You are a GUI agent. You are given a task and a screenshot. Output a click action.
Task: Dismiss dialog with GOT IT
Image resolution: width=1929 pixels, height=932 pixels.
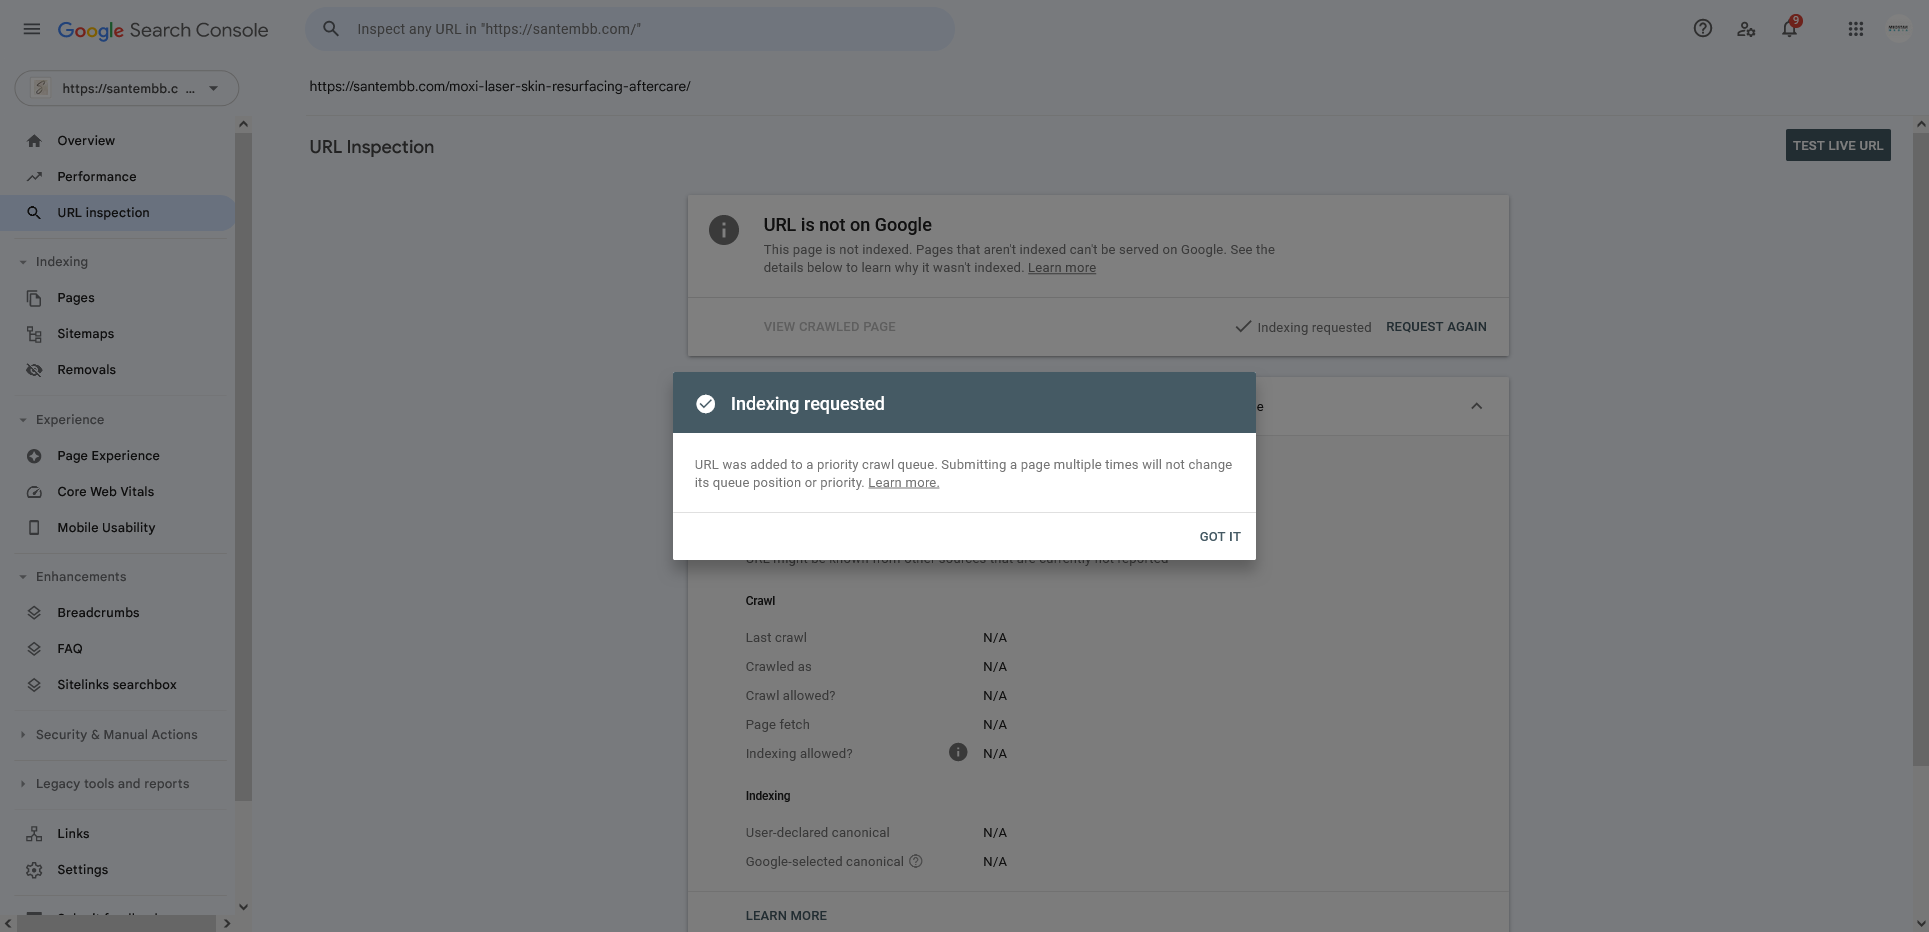pos(1220,537)
